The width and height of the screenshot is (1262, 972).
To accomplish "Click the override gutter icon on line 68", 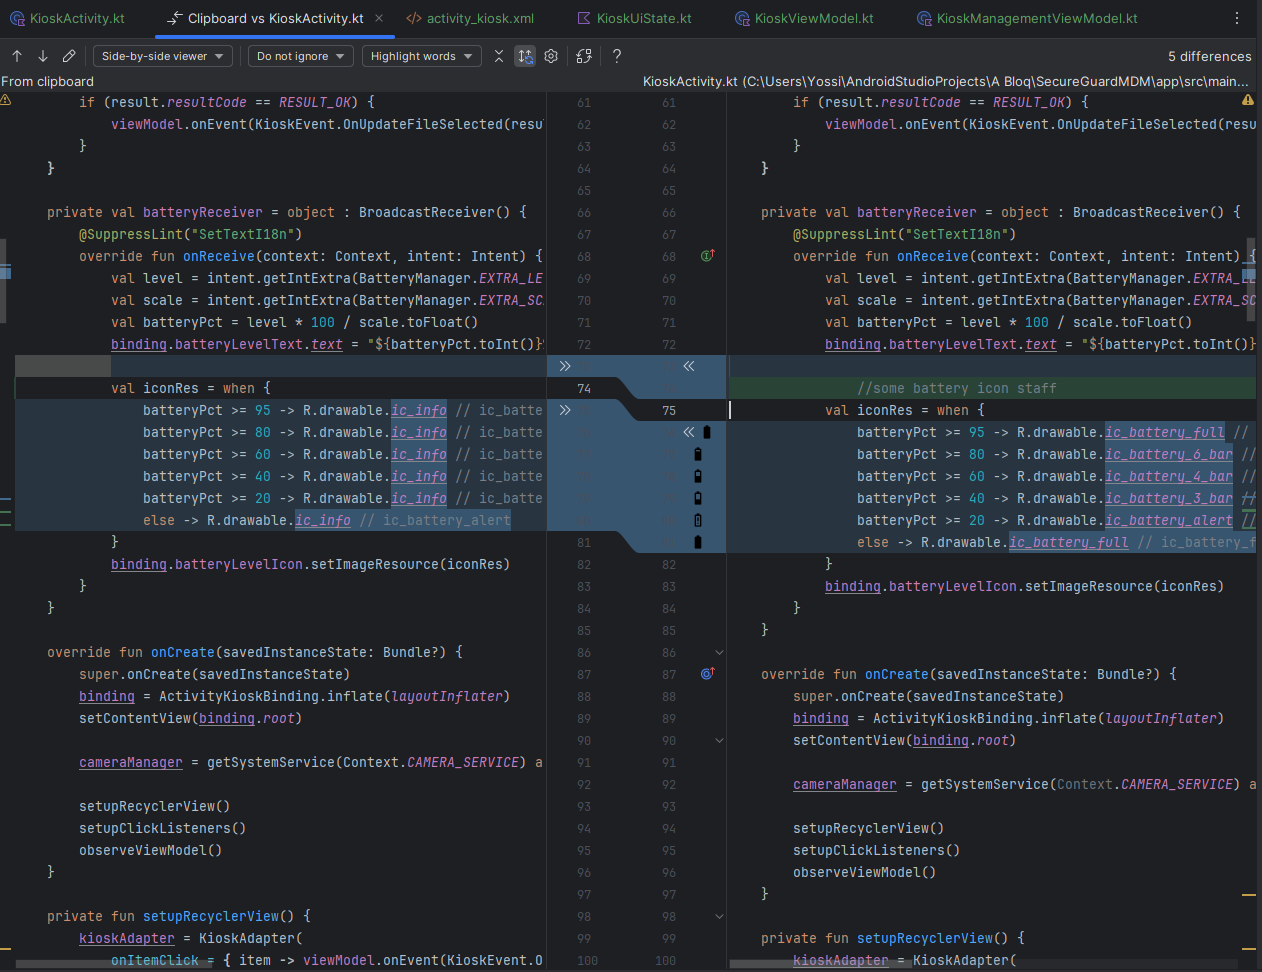I will tap(707, 256).
